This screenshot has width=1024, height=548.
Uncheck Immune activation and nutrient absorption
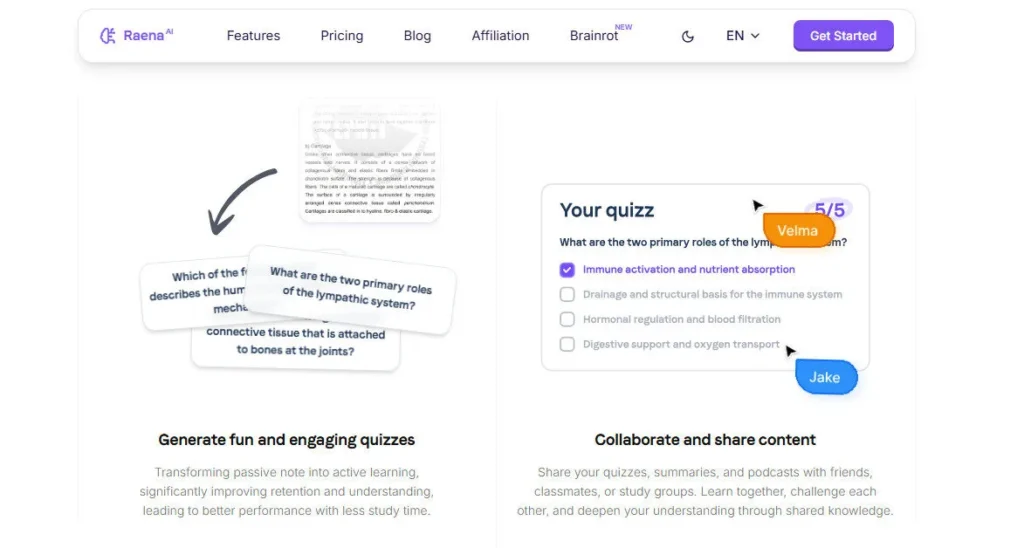pyautogui.click(x=567, y=270)
